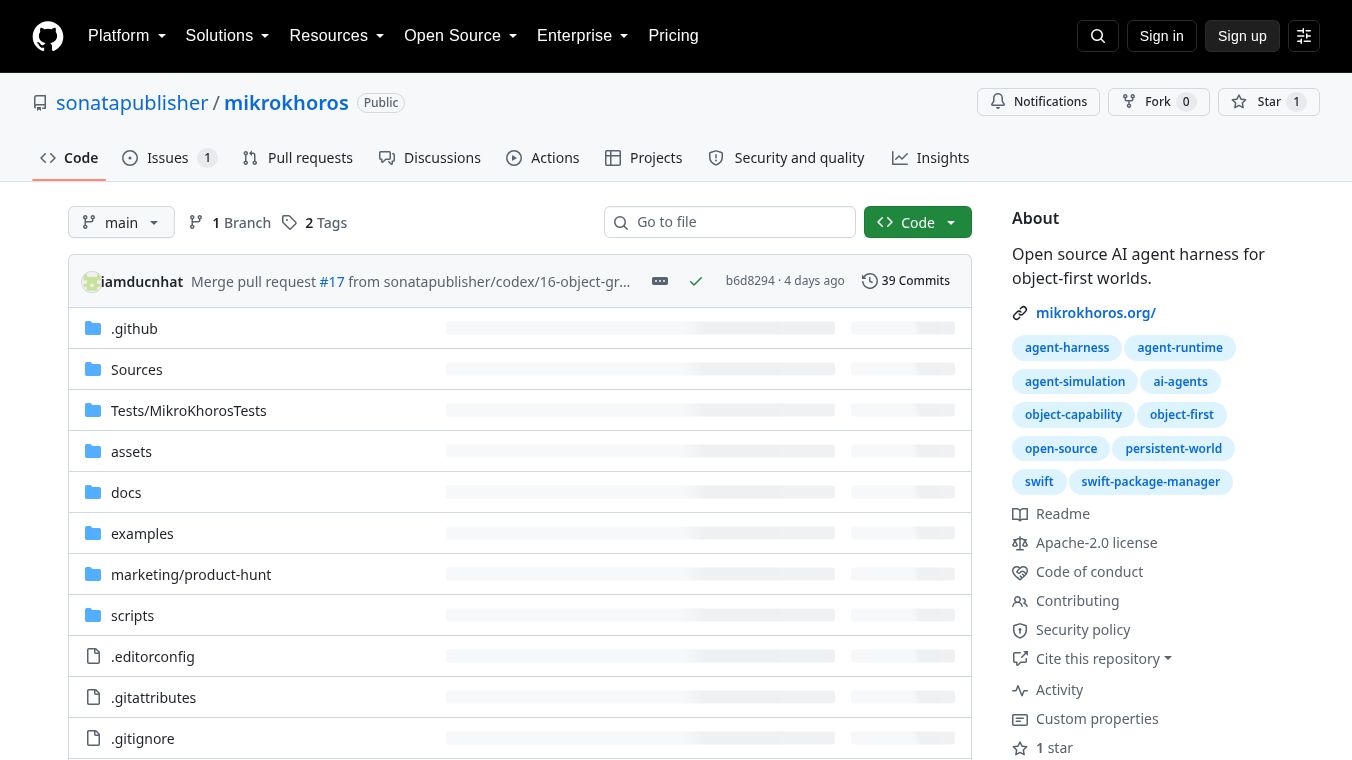Image resolution: width=1352 pixels, height=760 pixels.
Task: Click the Code of conduct heart icon
Action: click(1020, 572)
